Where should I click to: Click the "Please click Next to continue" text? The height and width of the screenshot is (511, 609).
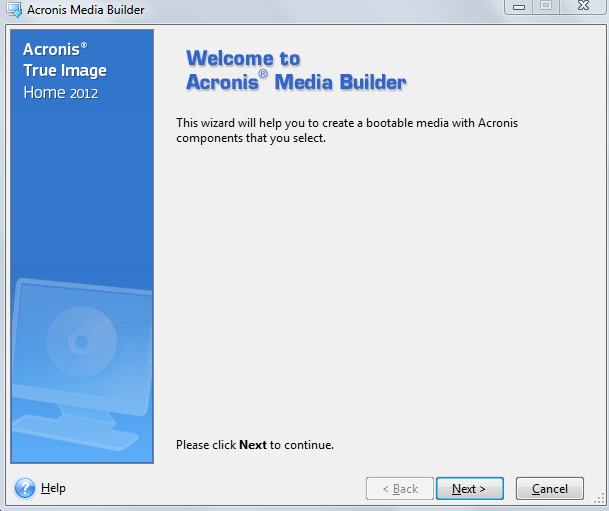click(x=255, y=445)
